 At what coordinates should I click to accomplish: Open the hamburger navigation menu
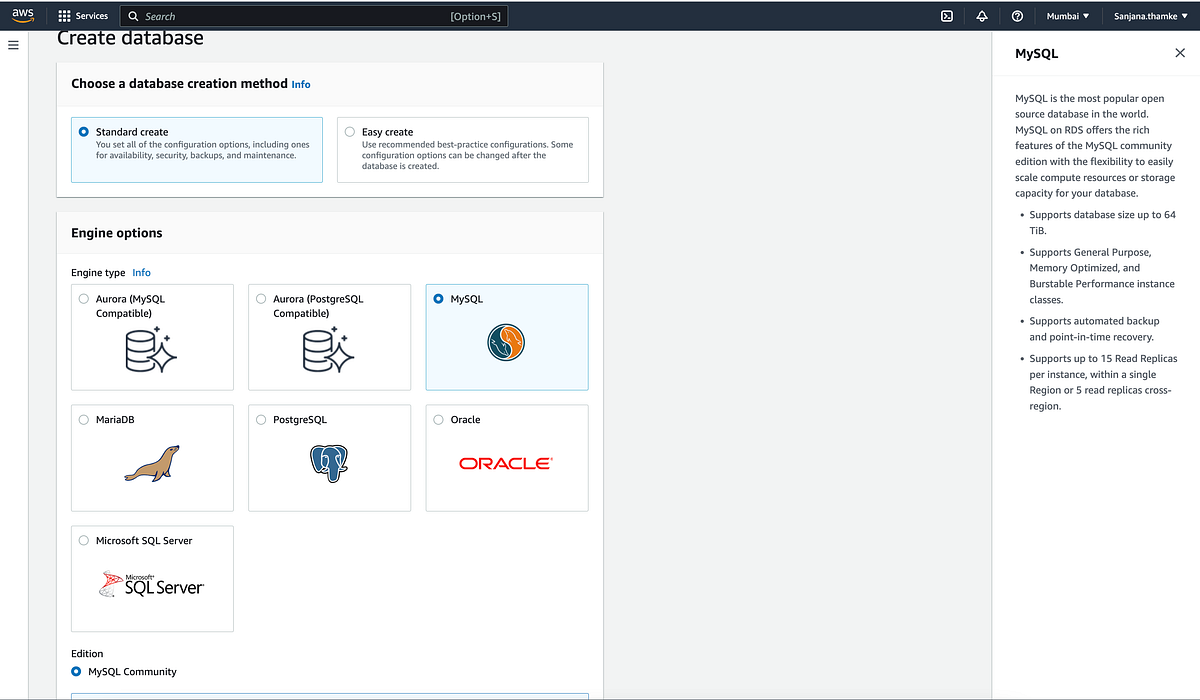pos(13,44)
